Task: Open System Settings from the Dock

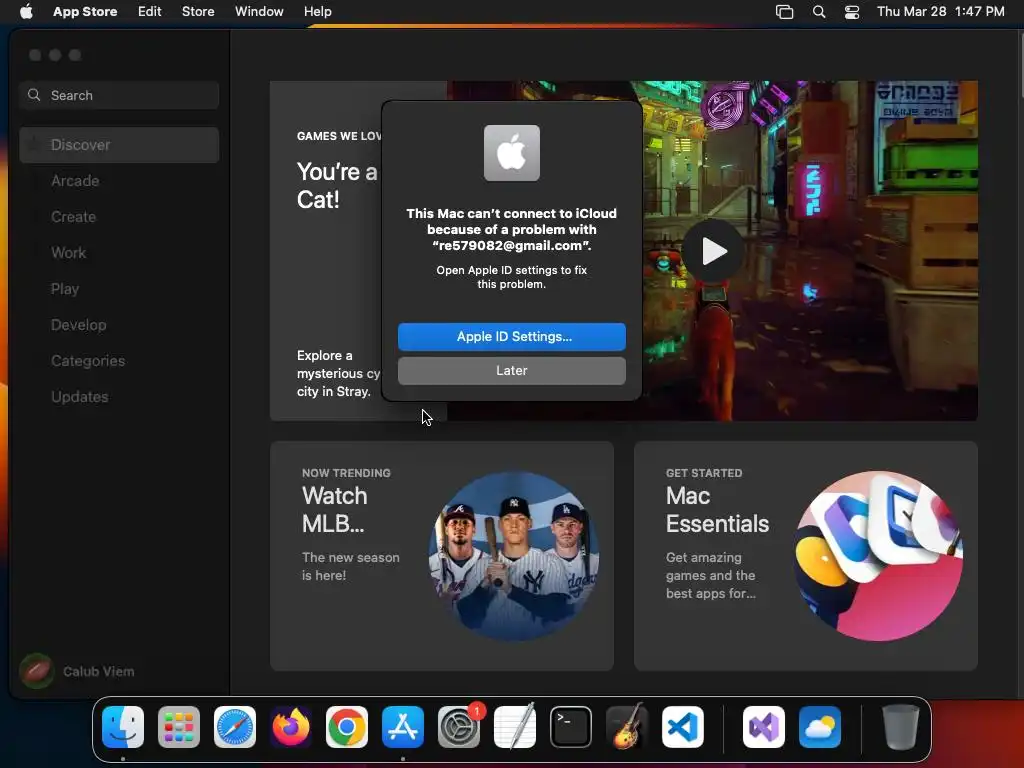Action: click(459, 727)
